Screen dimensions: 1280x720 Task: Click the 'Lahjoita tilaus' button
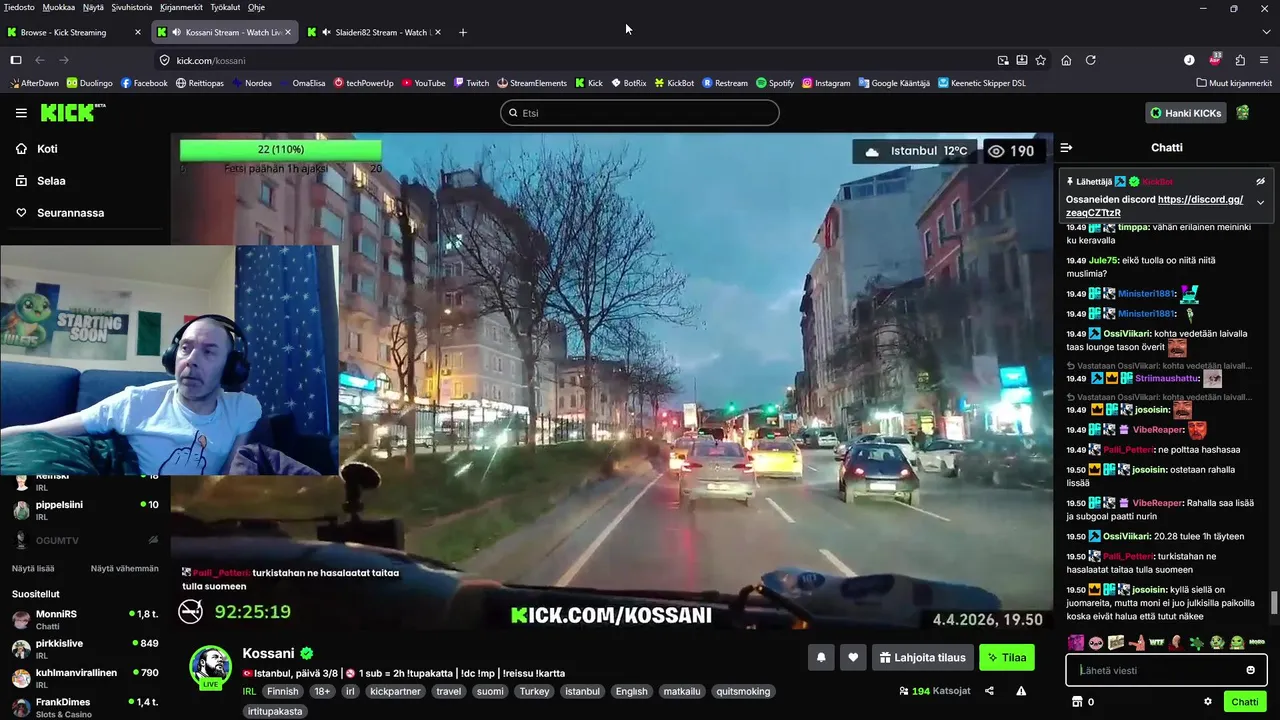coord(923,657)
